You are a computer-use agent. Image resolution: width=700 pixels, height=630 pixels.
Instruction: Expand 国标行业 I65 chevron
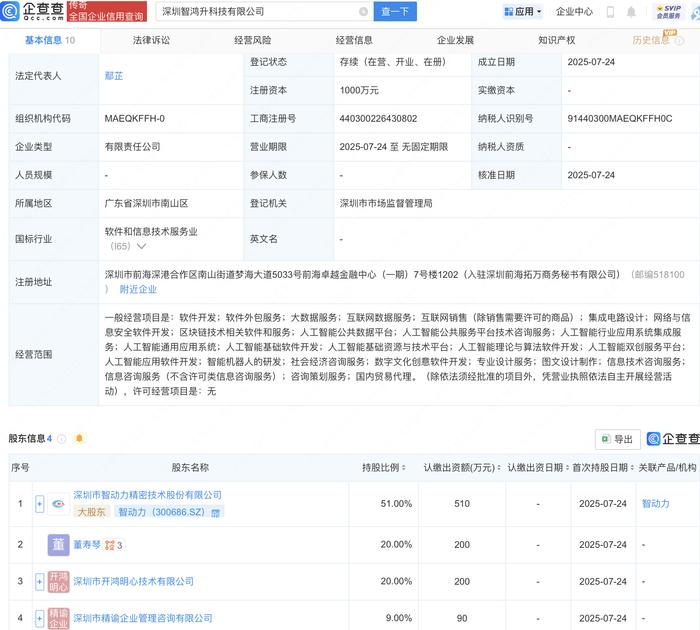tap(142, 246)
